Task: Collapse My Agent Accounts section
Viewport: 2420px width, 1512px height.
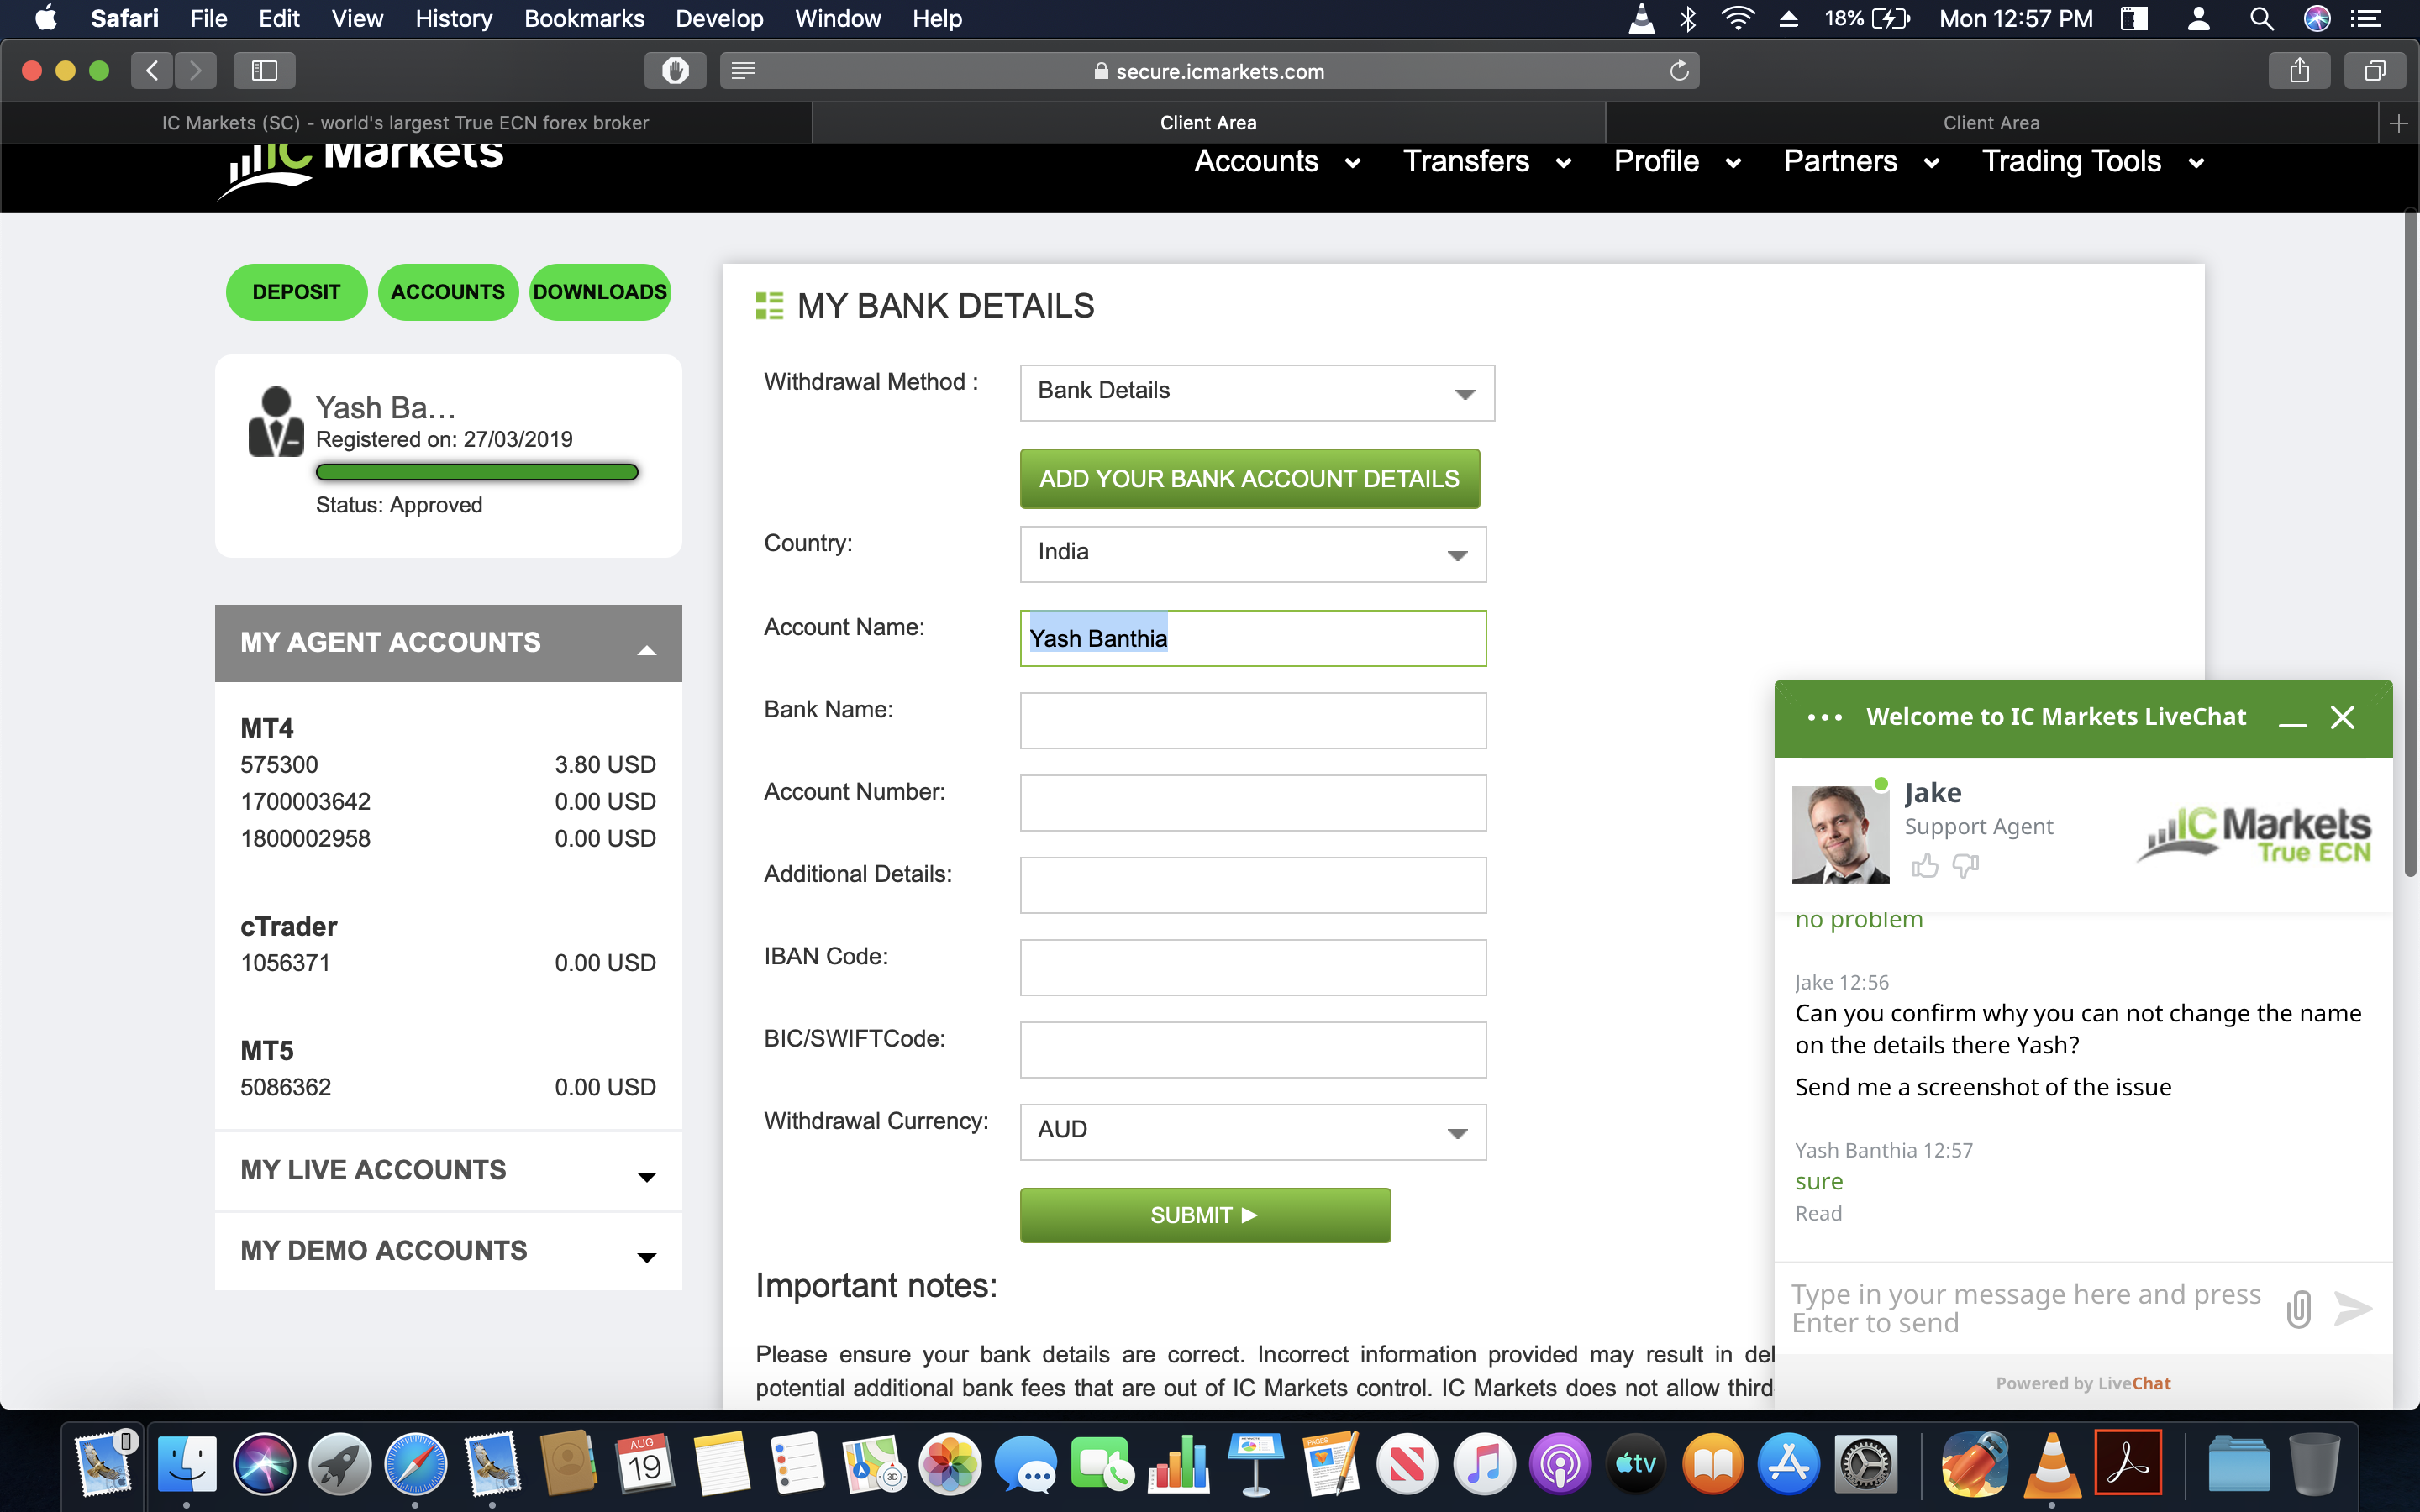Action: click(448, 643)
